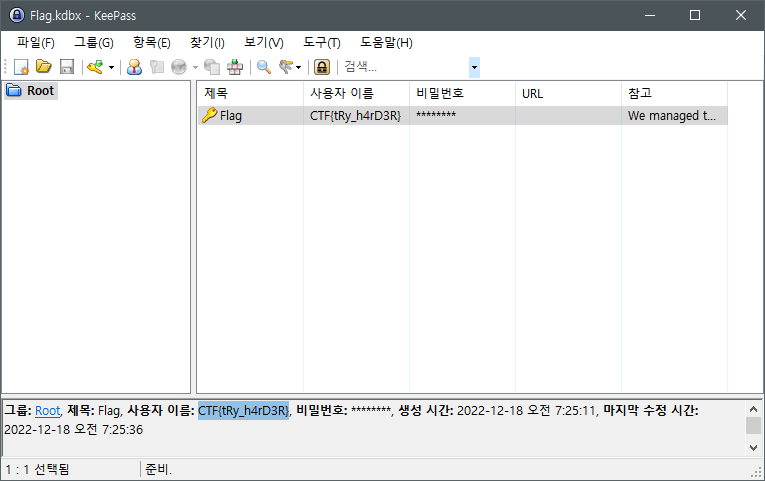Click the 비밀번호 column header
The image size is (765, 481).
pos(462,93)
